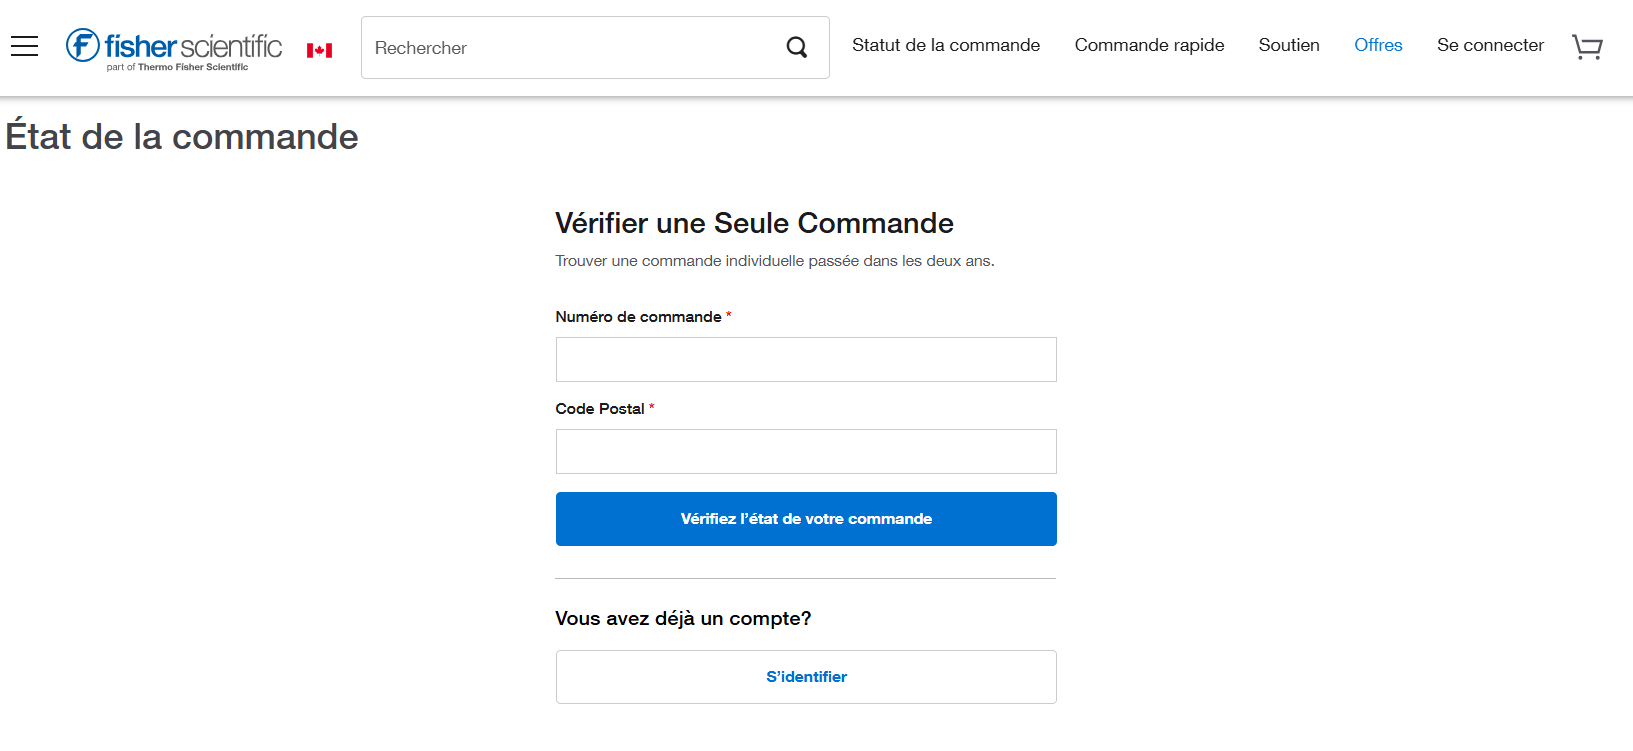The width and height of the screenshot is (1633, 751).
Task: Click the Vérifier une Seule Commande heading
Action: [x=754, y=223]
